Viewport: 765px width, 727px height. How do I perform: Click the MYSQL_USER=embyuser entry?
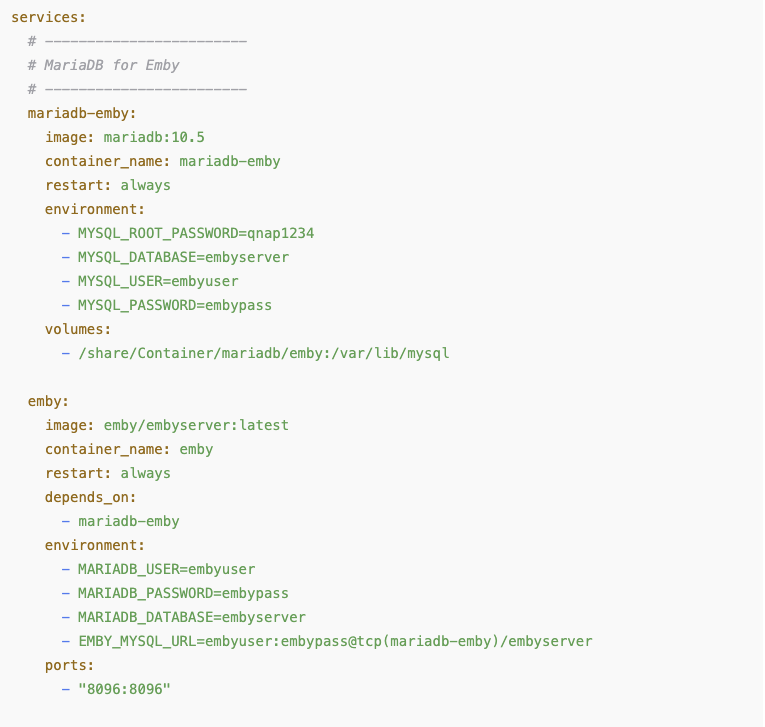pyautogui.click(x=158, y=282)
